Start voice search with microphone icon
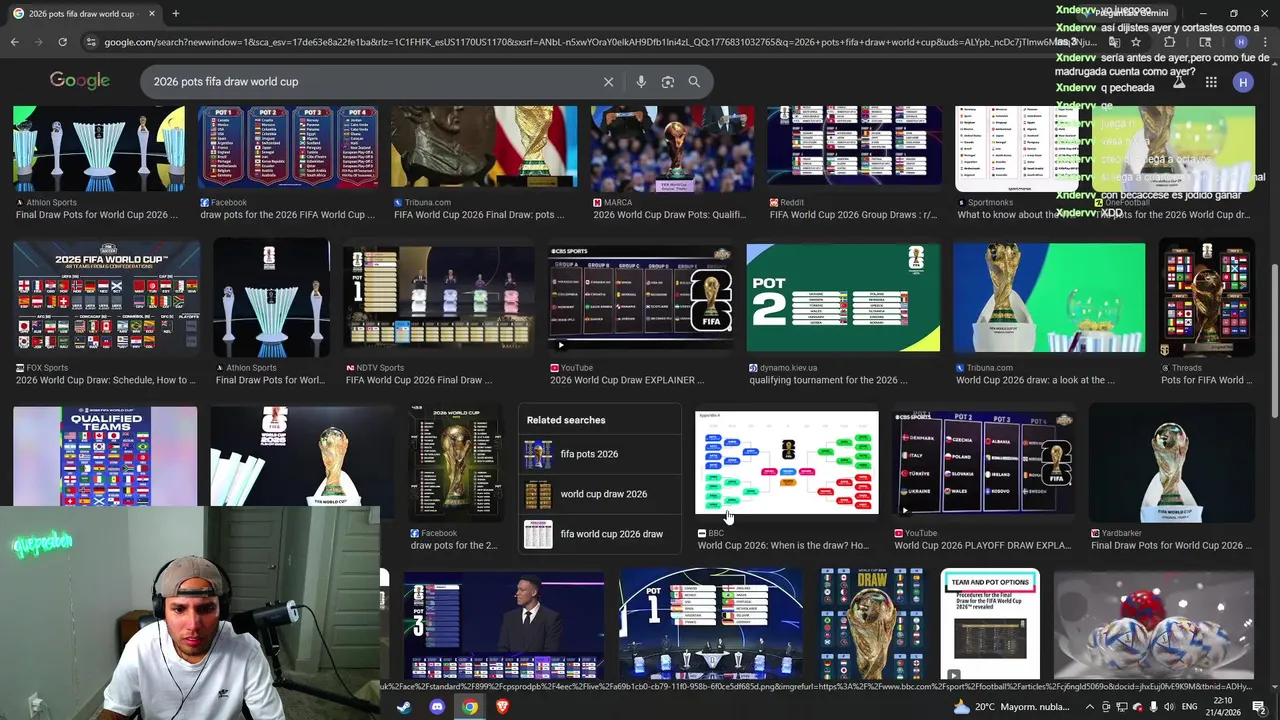1280x720 pixels. coord(641,82)
